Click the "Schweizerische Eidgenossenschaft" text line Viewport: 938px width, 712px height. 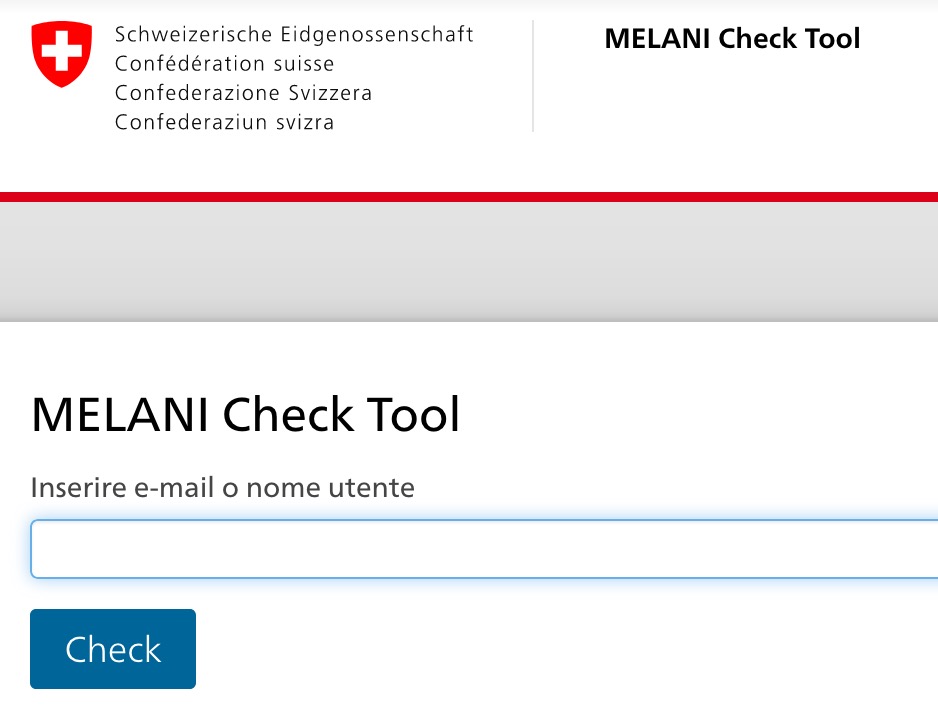(x=294, y=35)
